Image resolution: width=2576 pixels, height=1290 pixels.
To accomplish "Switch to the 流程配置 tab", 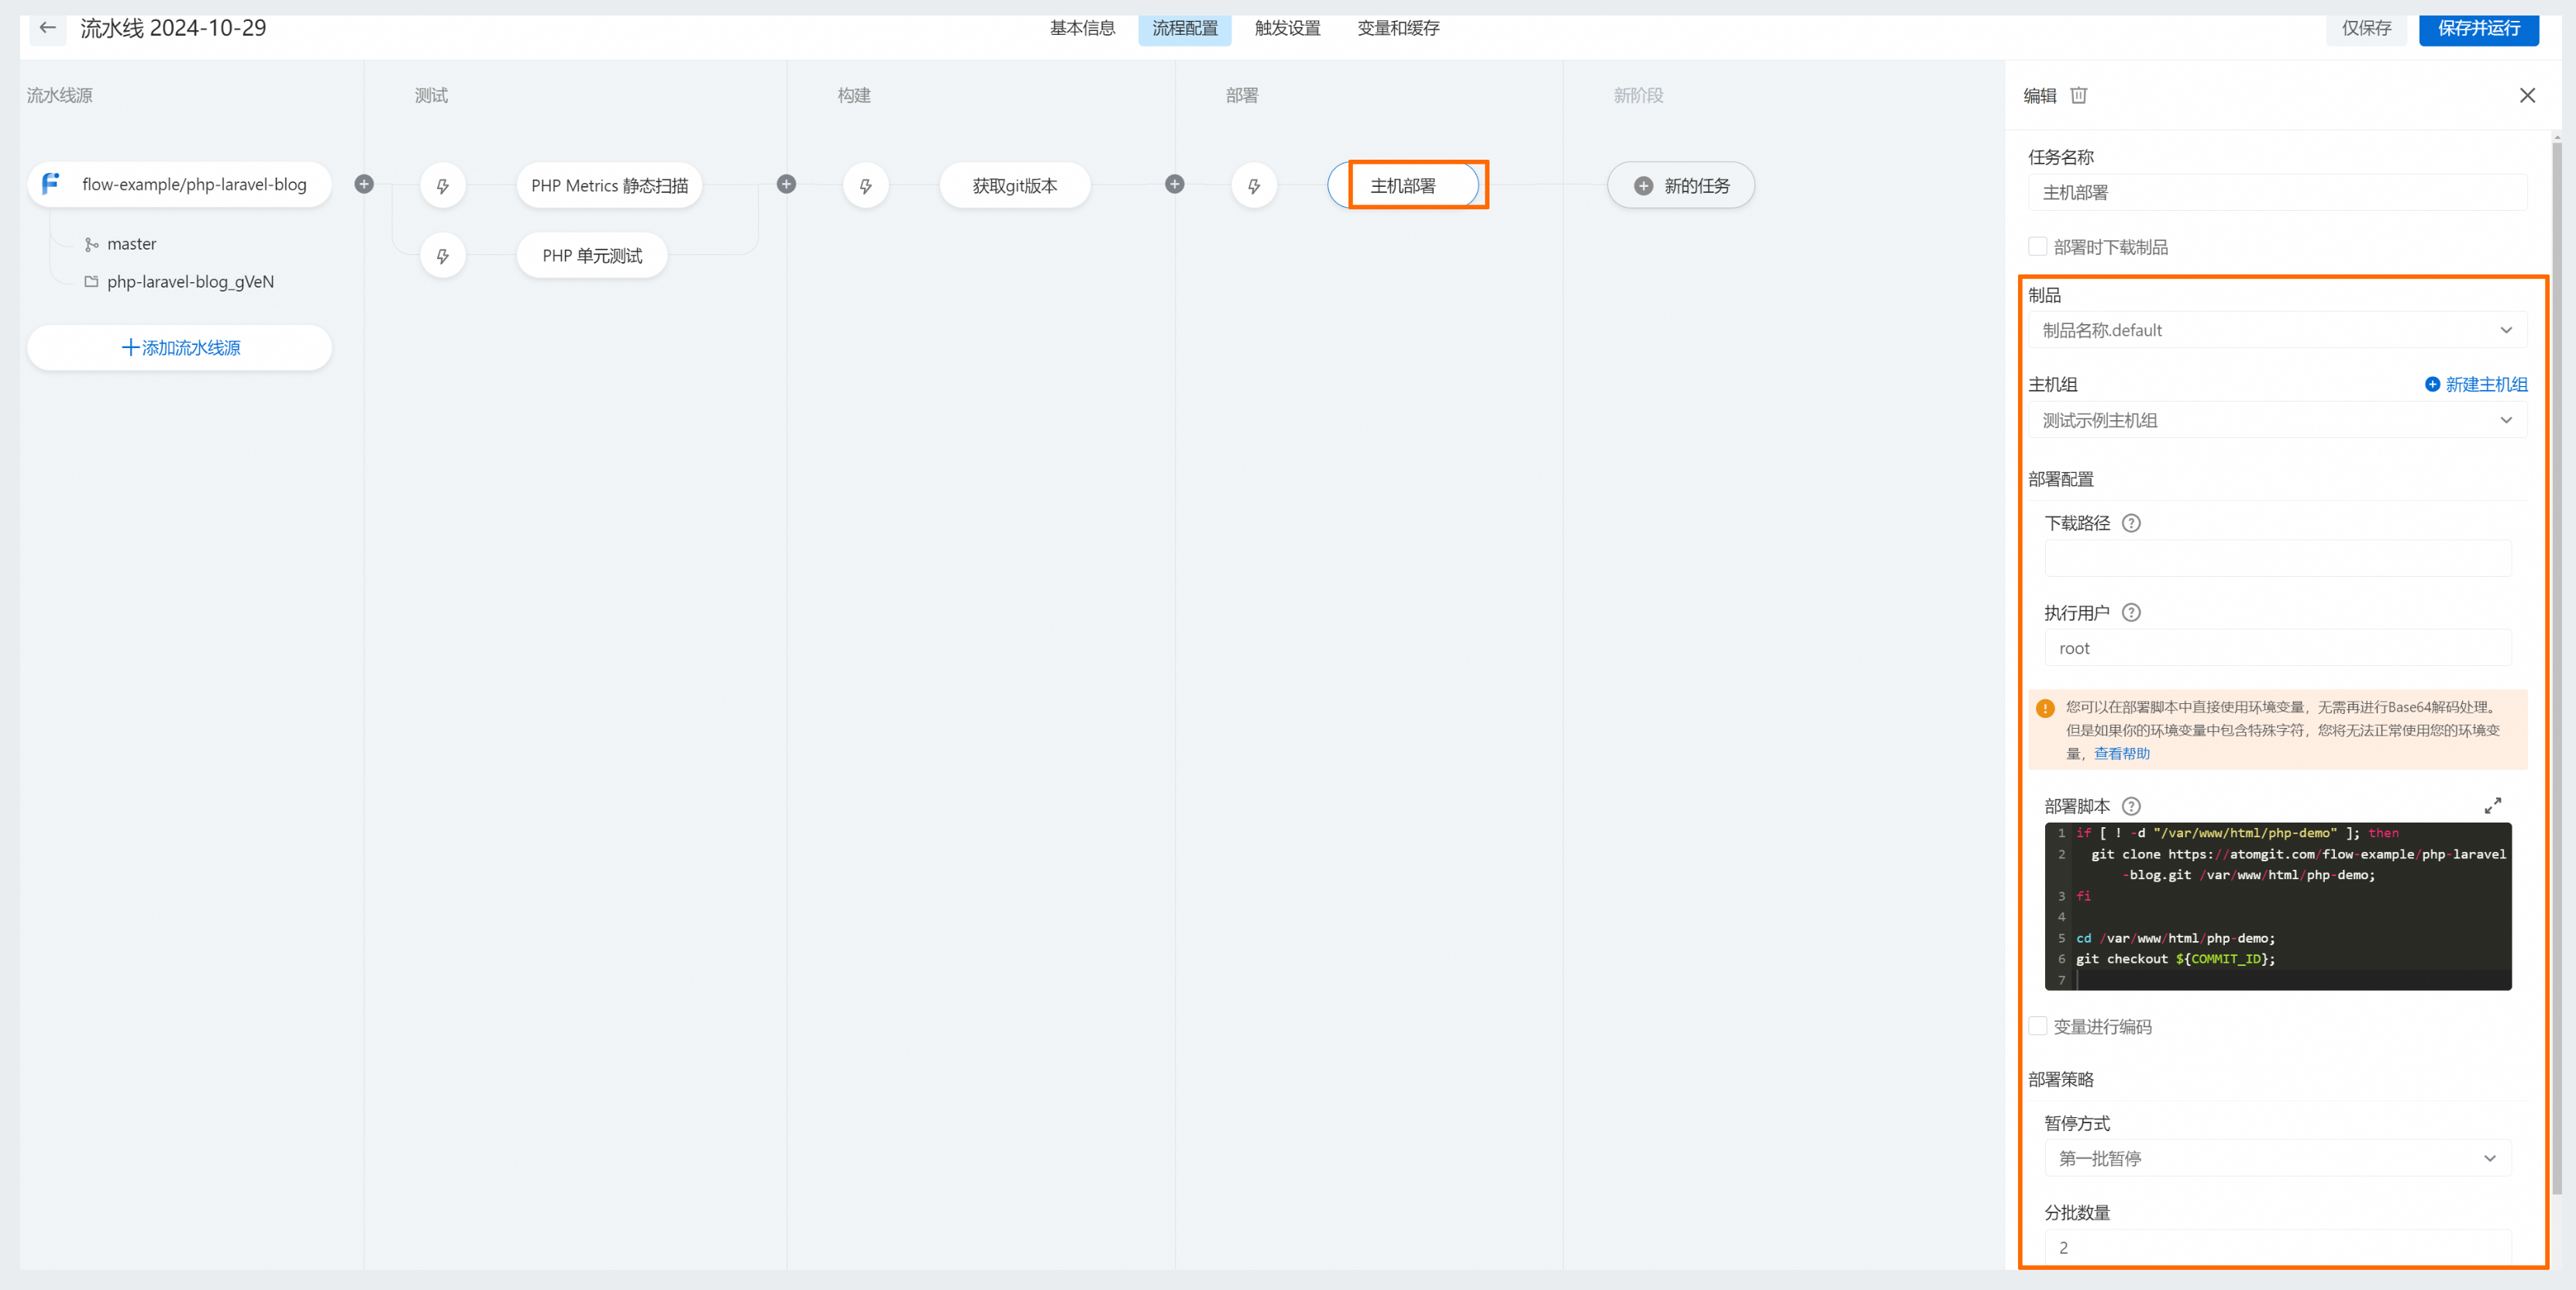I will tap(1184, 28).
